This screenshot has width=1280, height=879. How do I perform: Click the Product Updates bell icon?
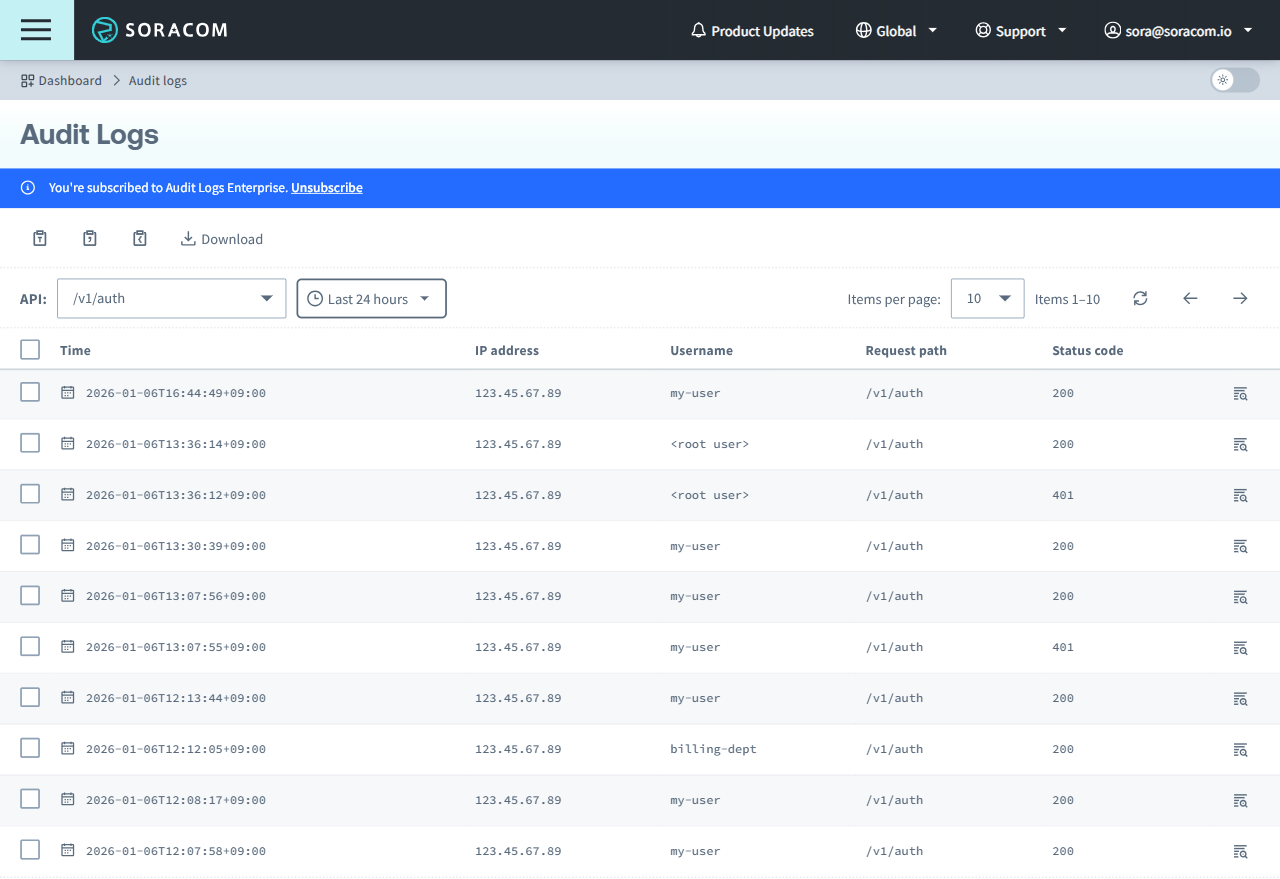tap(697, 30)
